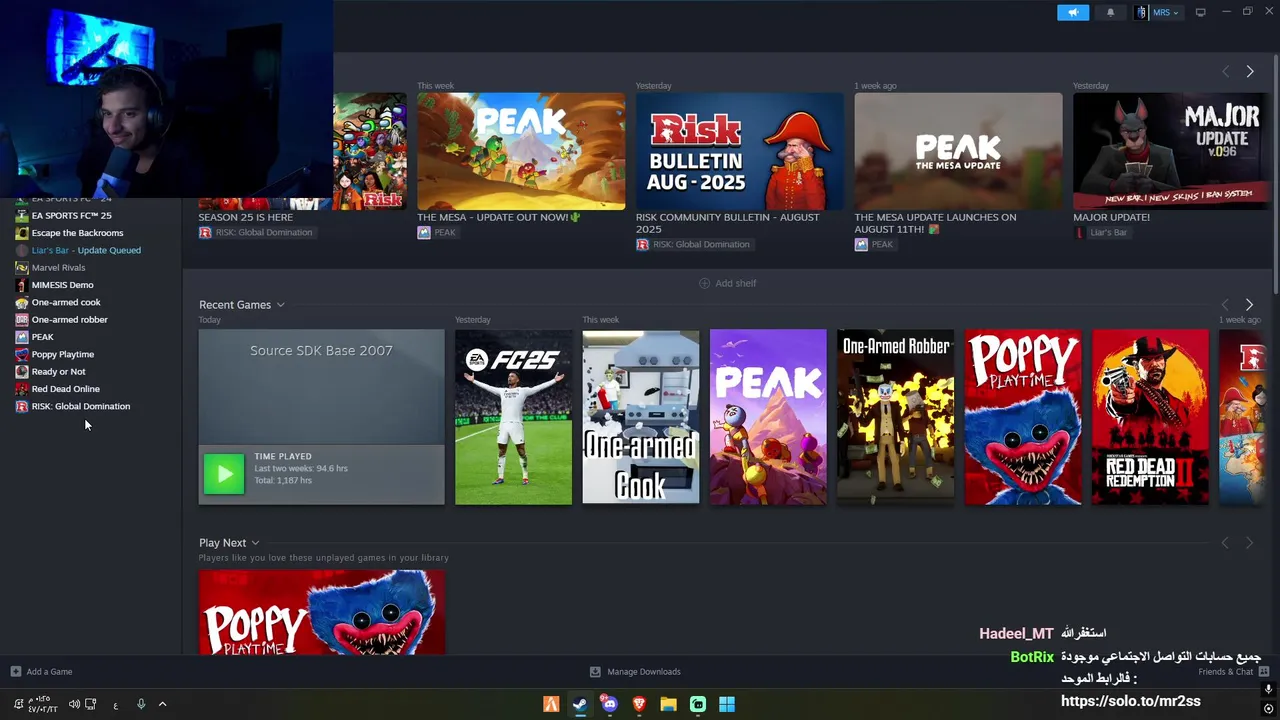The height and width of the screenshot is (720, 1280).
Task: Click the taskbar network icon
Action: click(x=91, y=704)
